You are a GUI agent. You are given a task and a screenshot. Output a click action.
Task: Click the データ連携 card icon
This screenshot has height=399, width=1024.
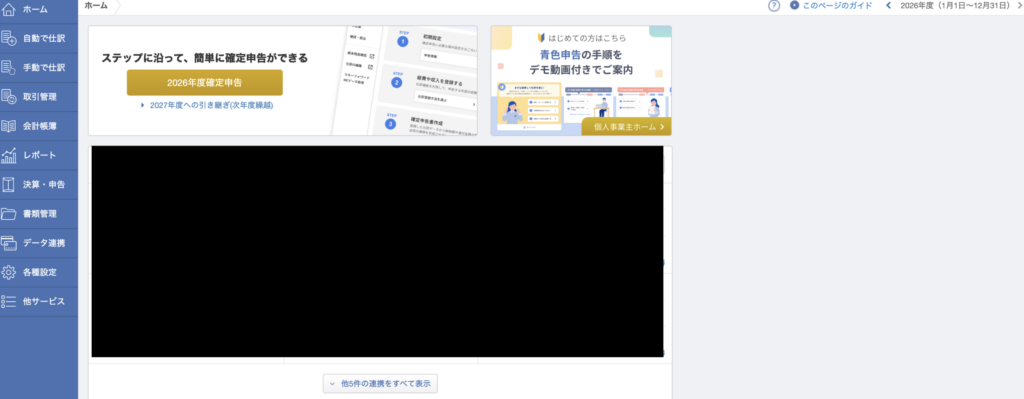coord(8,243)
